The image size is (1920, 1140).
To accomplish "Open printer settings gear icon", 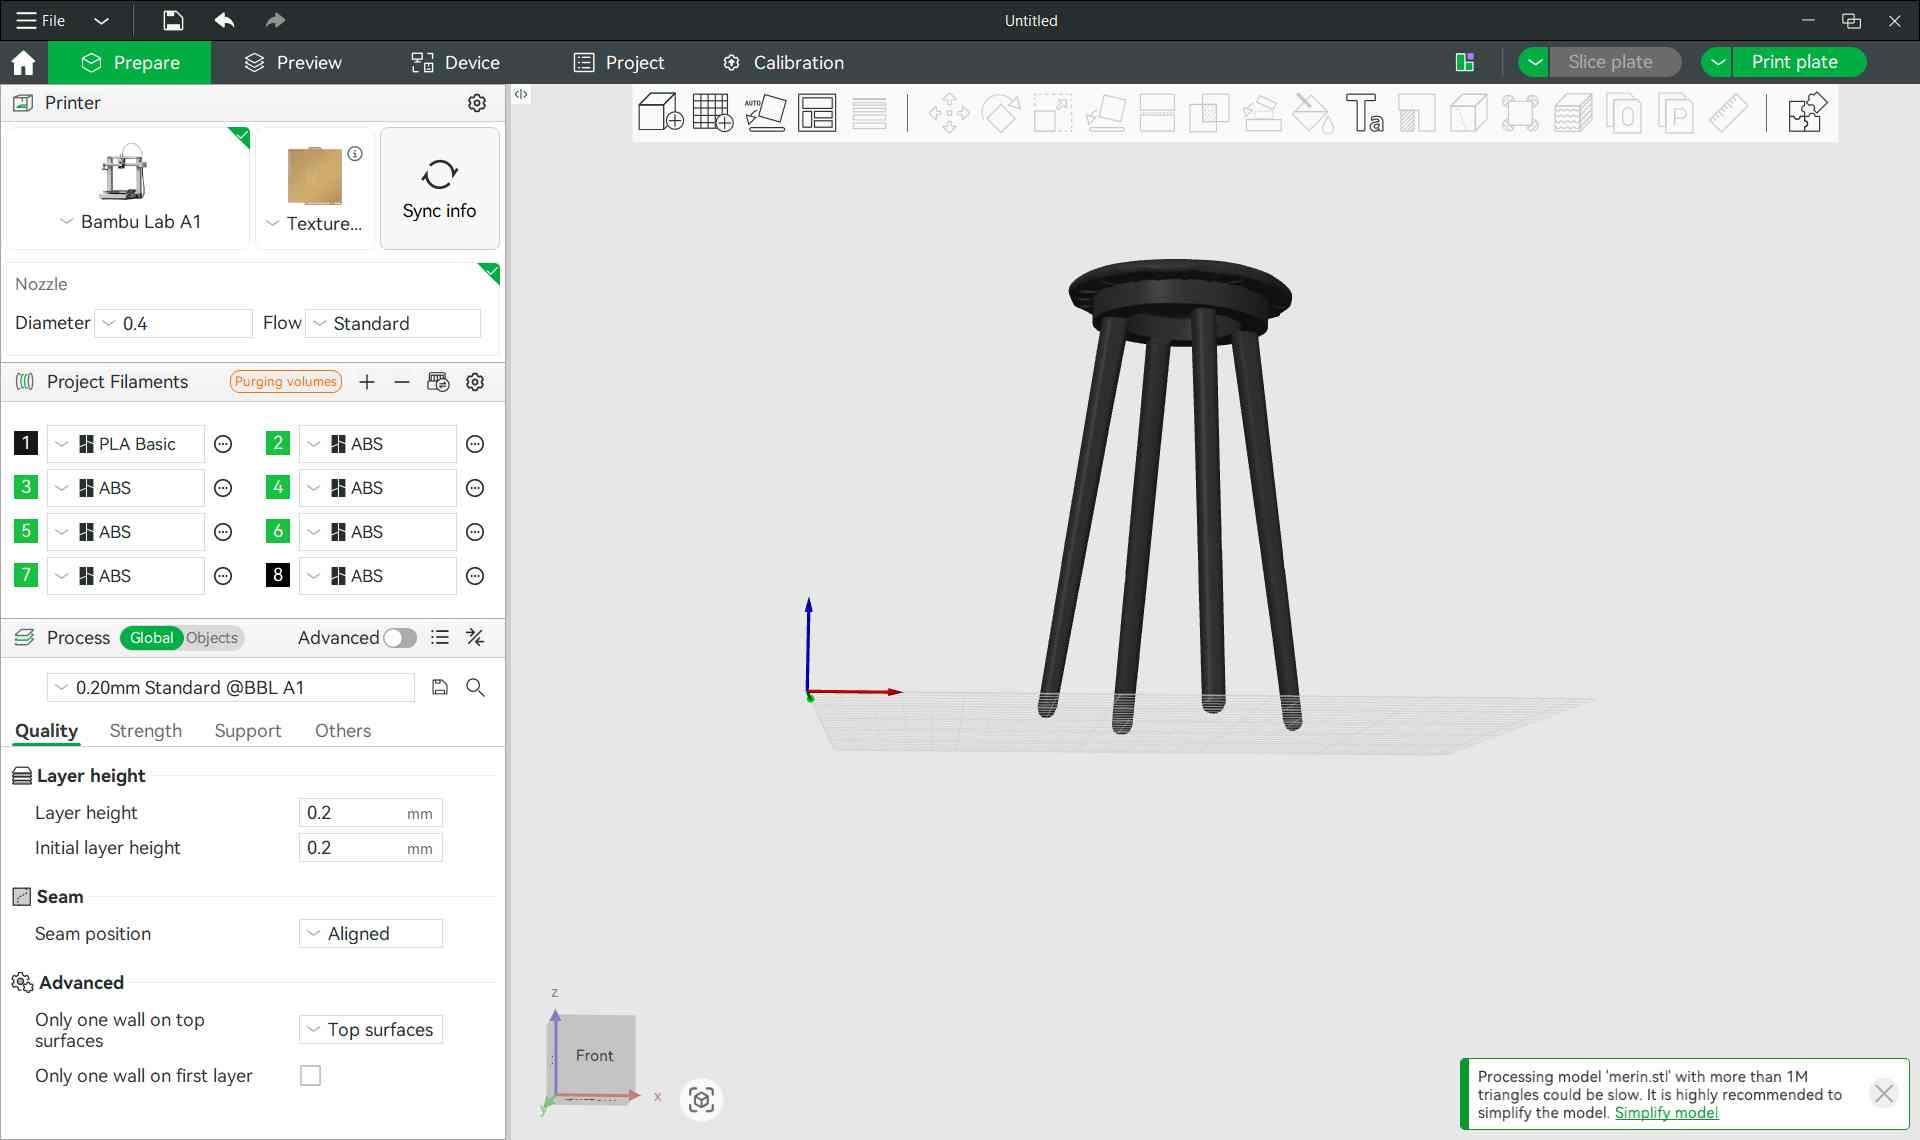I will click(477, 103).
